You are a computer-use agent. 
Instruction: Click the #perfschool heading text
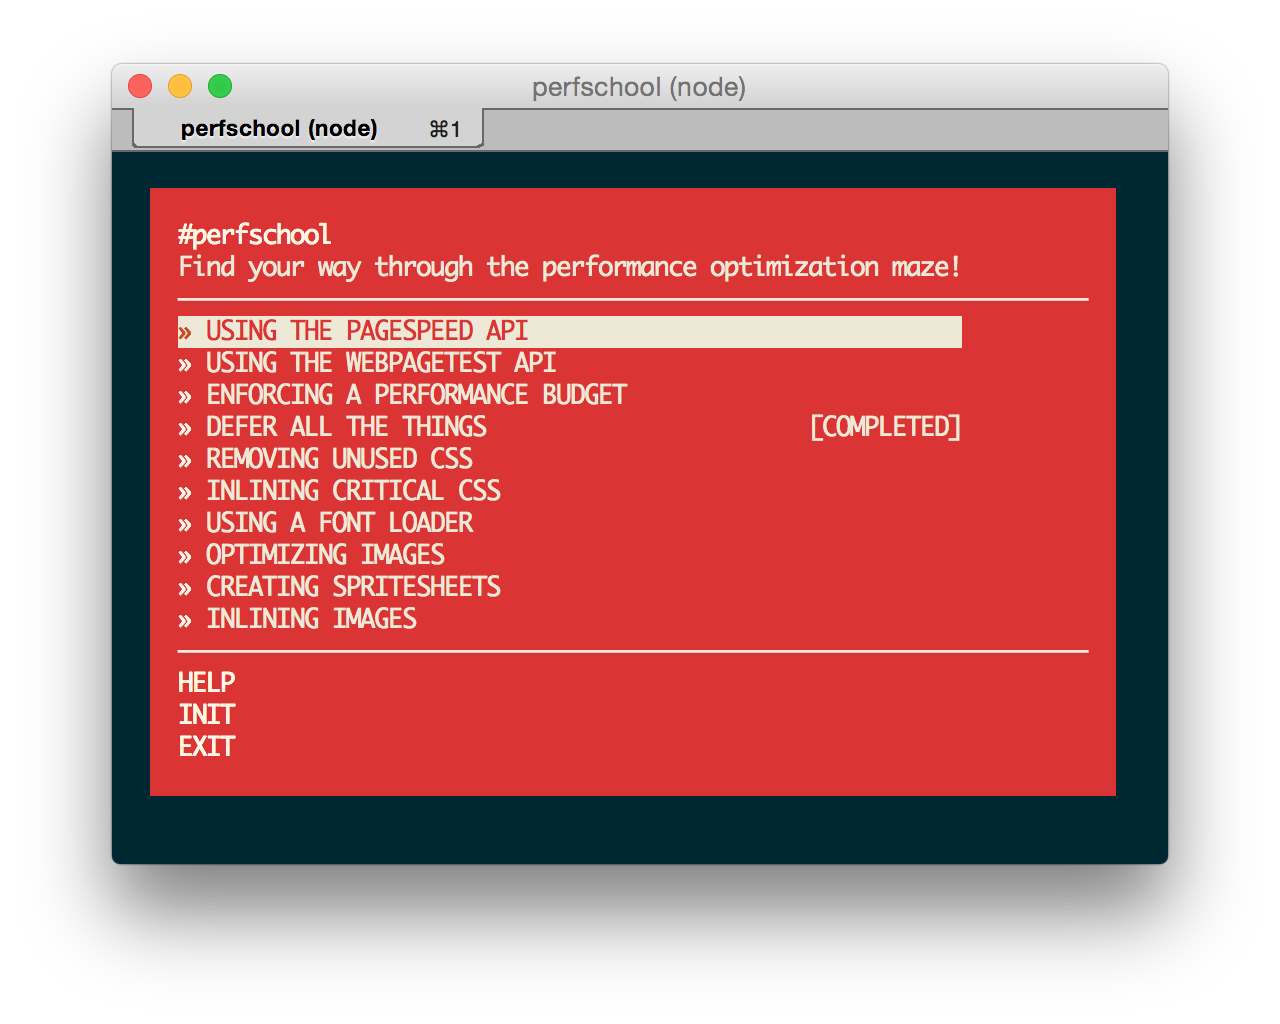pyautogui.click(x=255, y=235)
